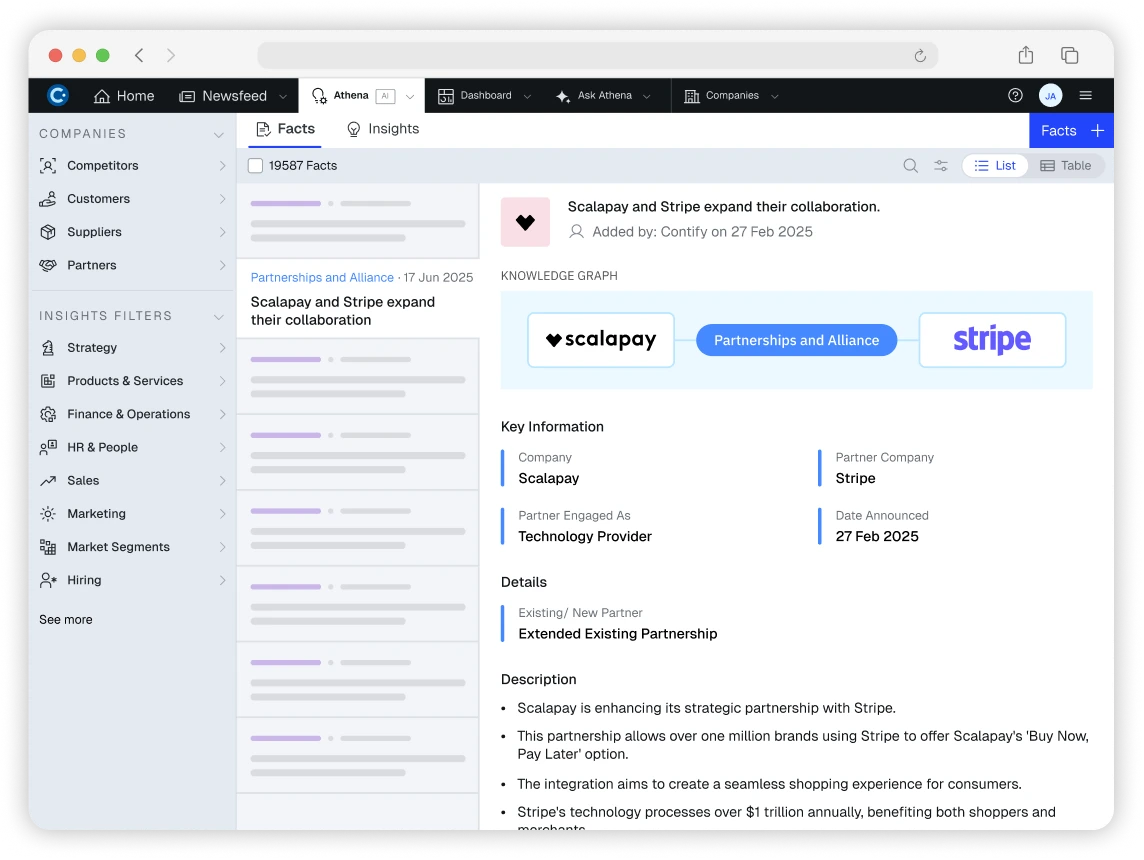Reload the page in address bar
Image resolution: width=1144 pixels, height=860 pixels.
point(920,55)
